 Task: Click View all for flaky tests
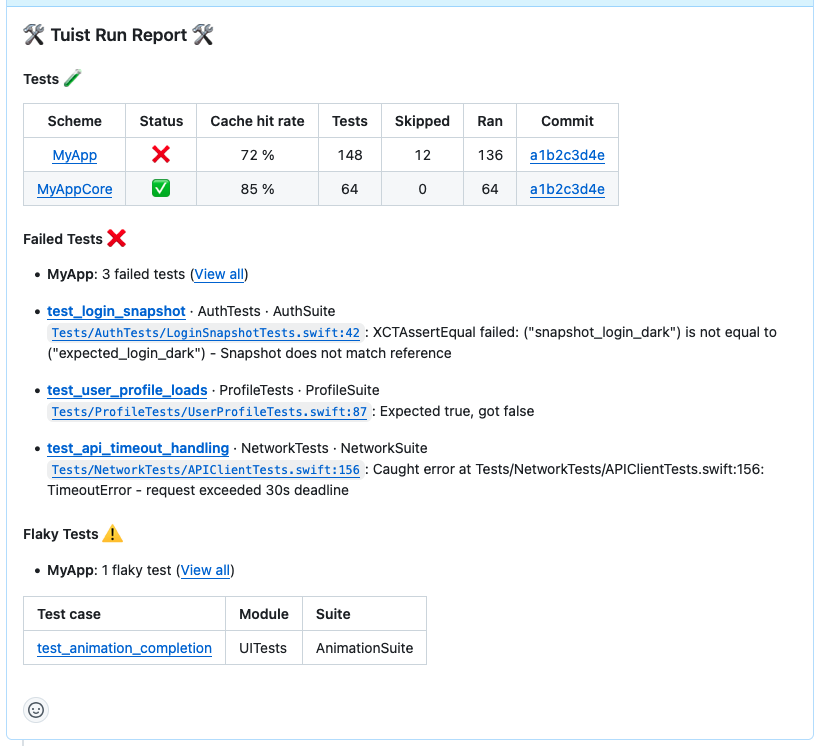coord(206,570)
